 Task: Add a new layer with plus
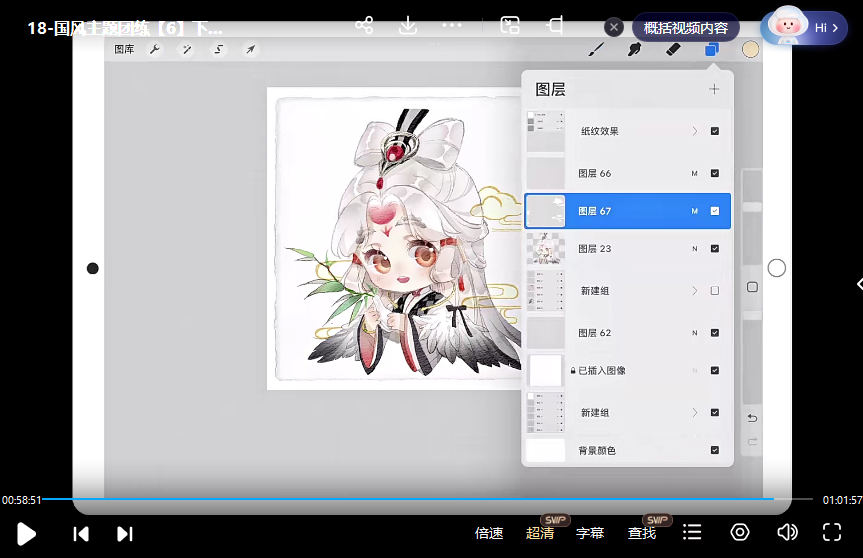(714, 89)
